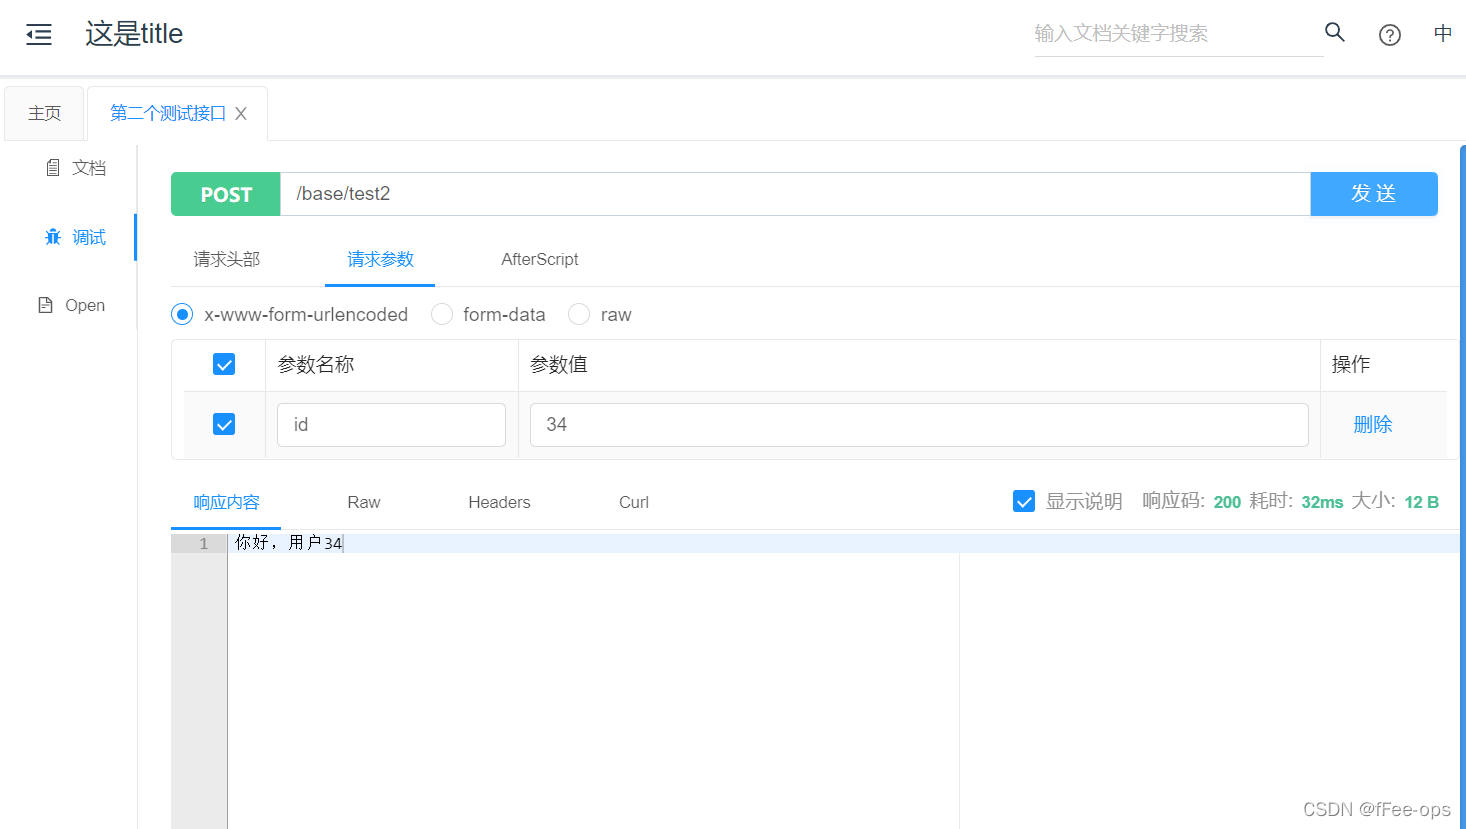The height and width of the screenshot is (829, 1466).
Task: Uncheck the id parameter row checkbox
Action: [224, 424]
